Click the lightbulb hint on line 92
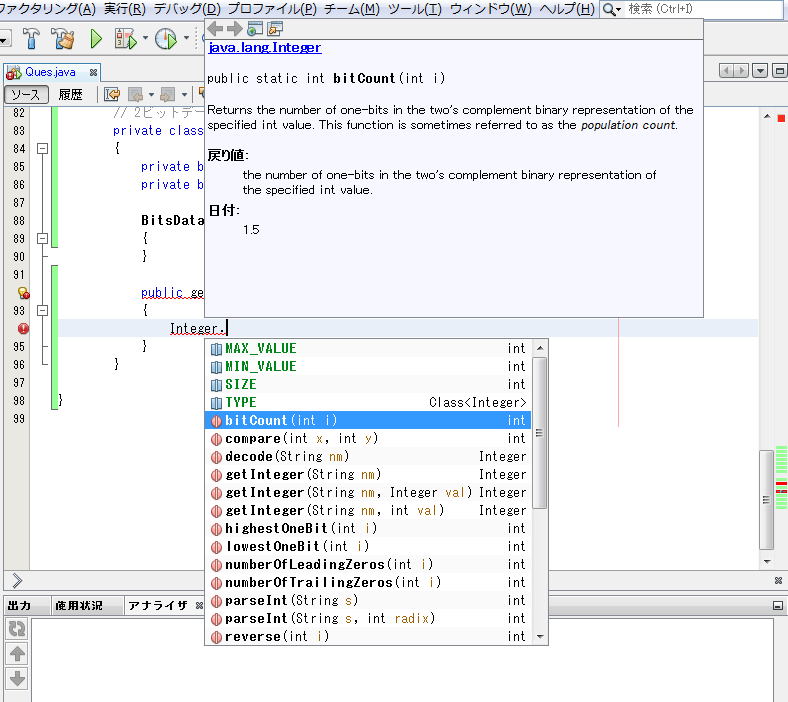The image size is (788, 702). click(x=24, y=292)
